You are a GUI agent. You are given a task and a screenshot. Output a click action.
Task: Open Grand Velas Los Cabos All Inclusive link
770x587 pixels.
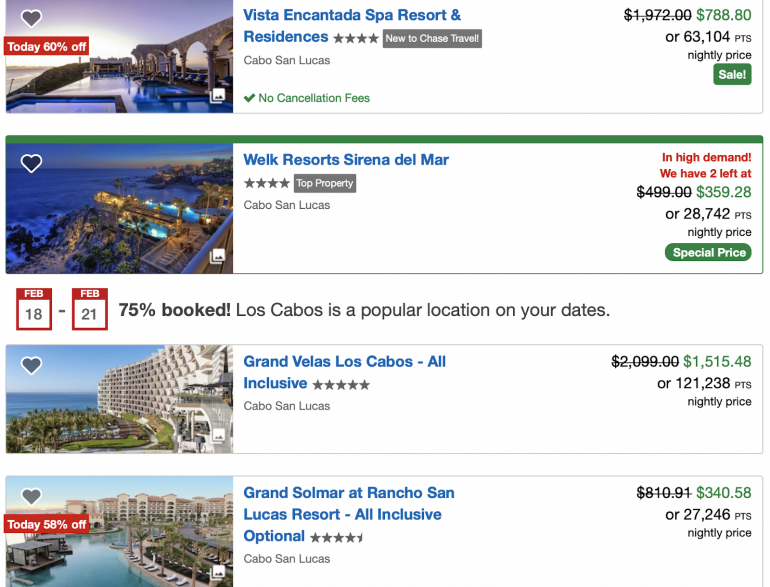point(344,372)
